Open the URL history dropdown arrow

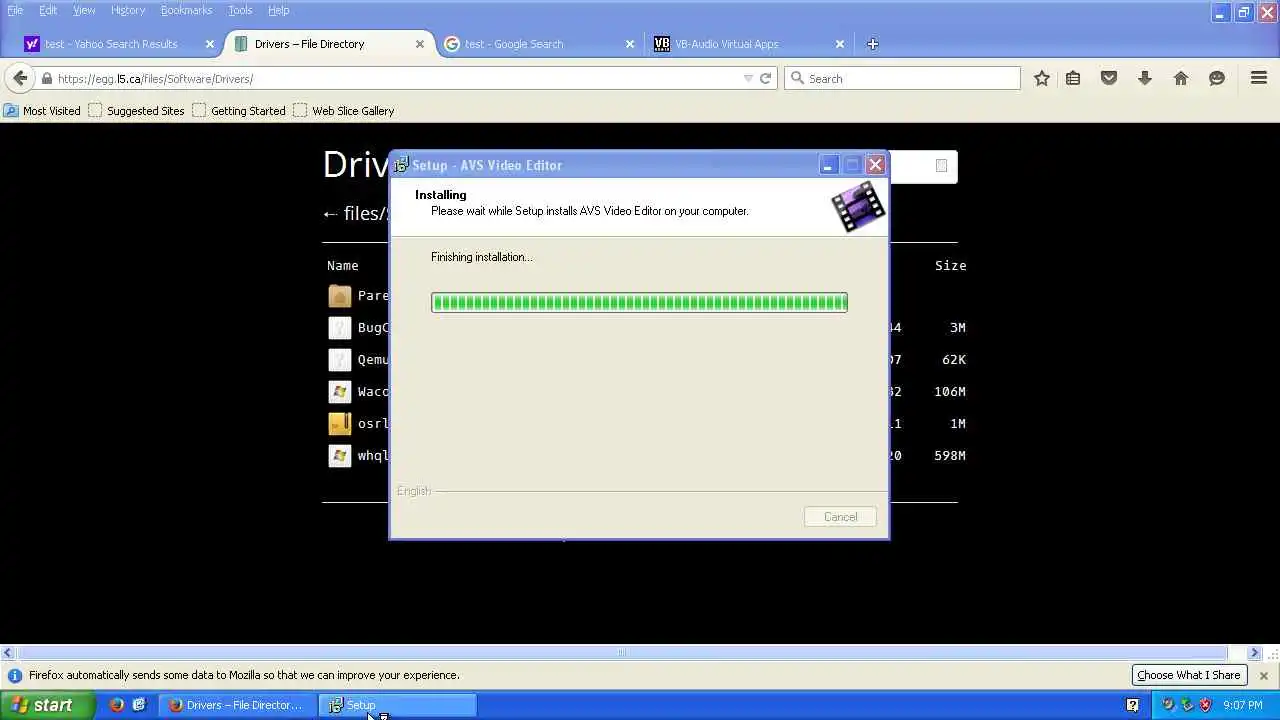[748, 78]
